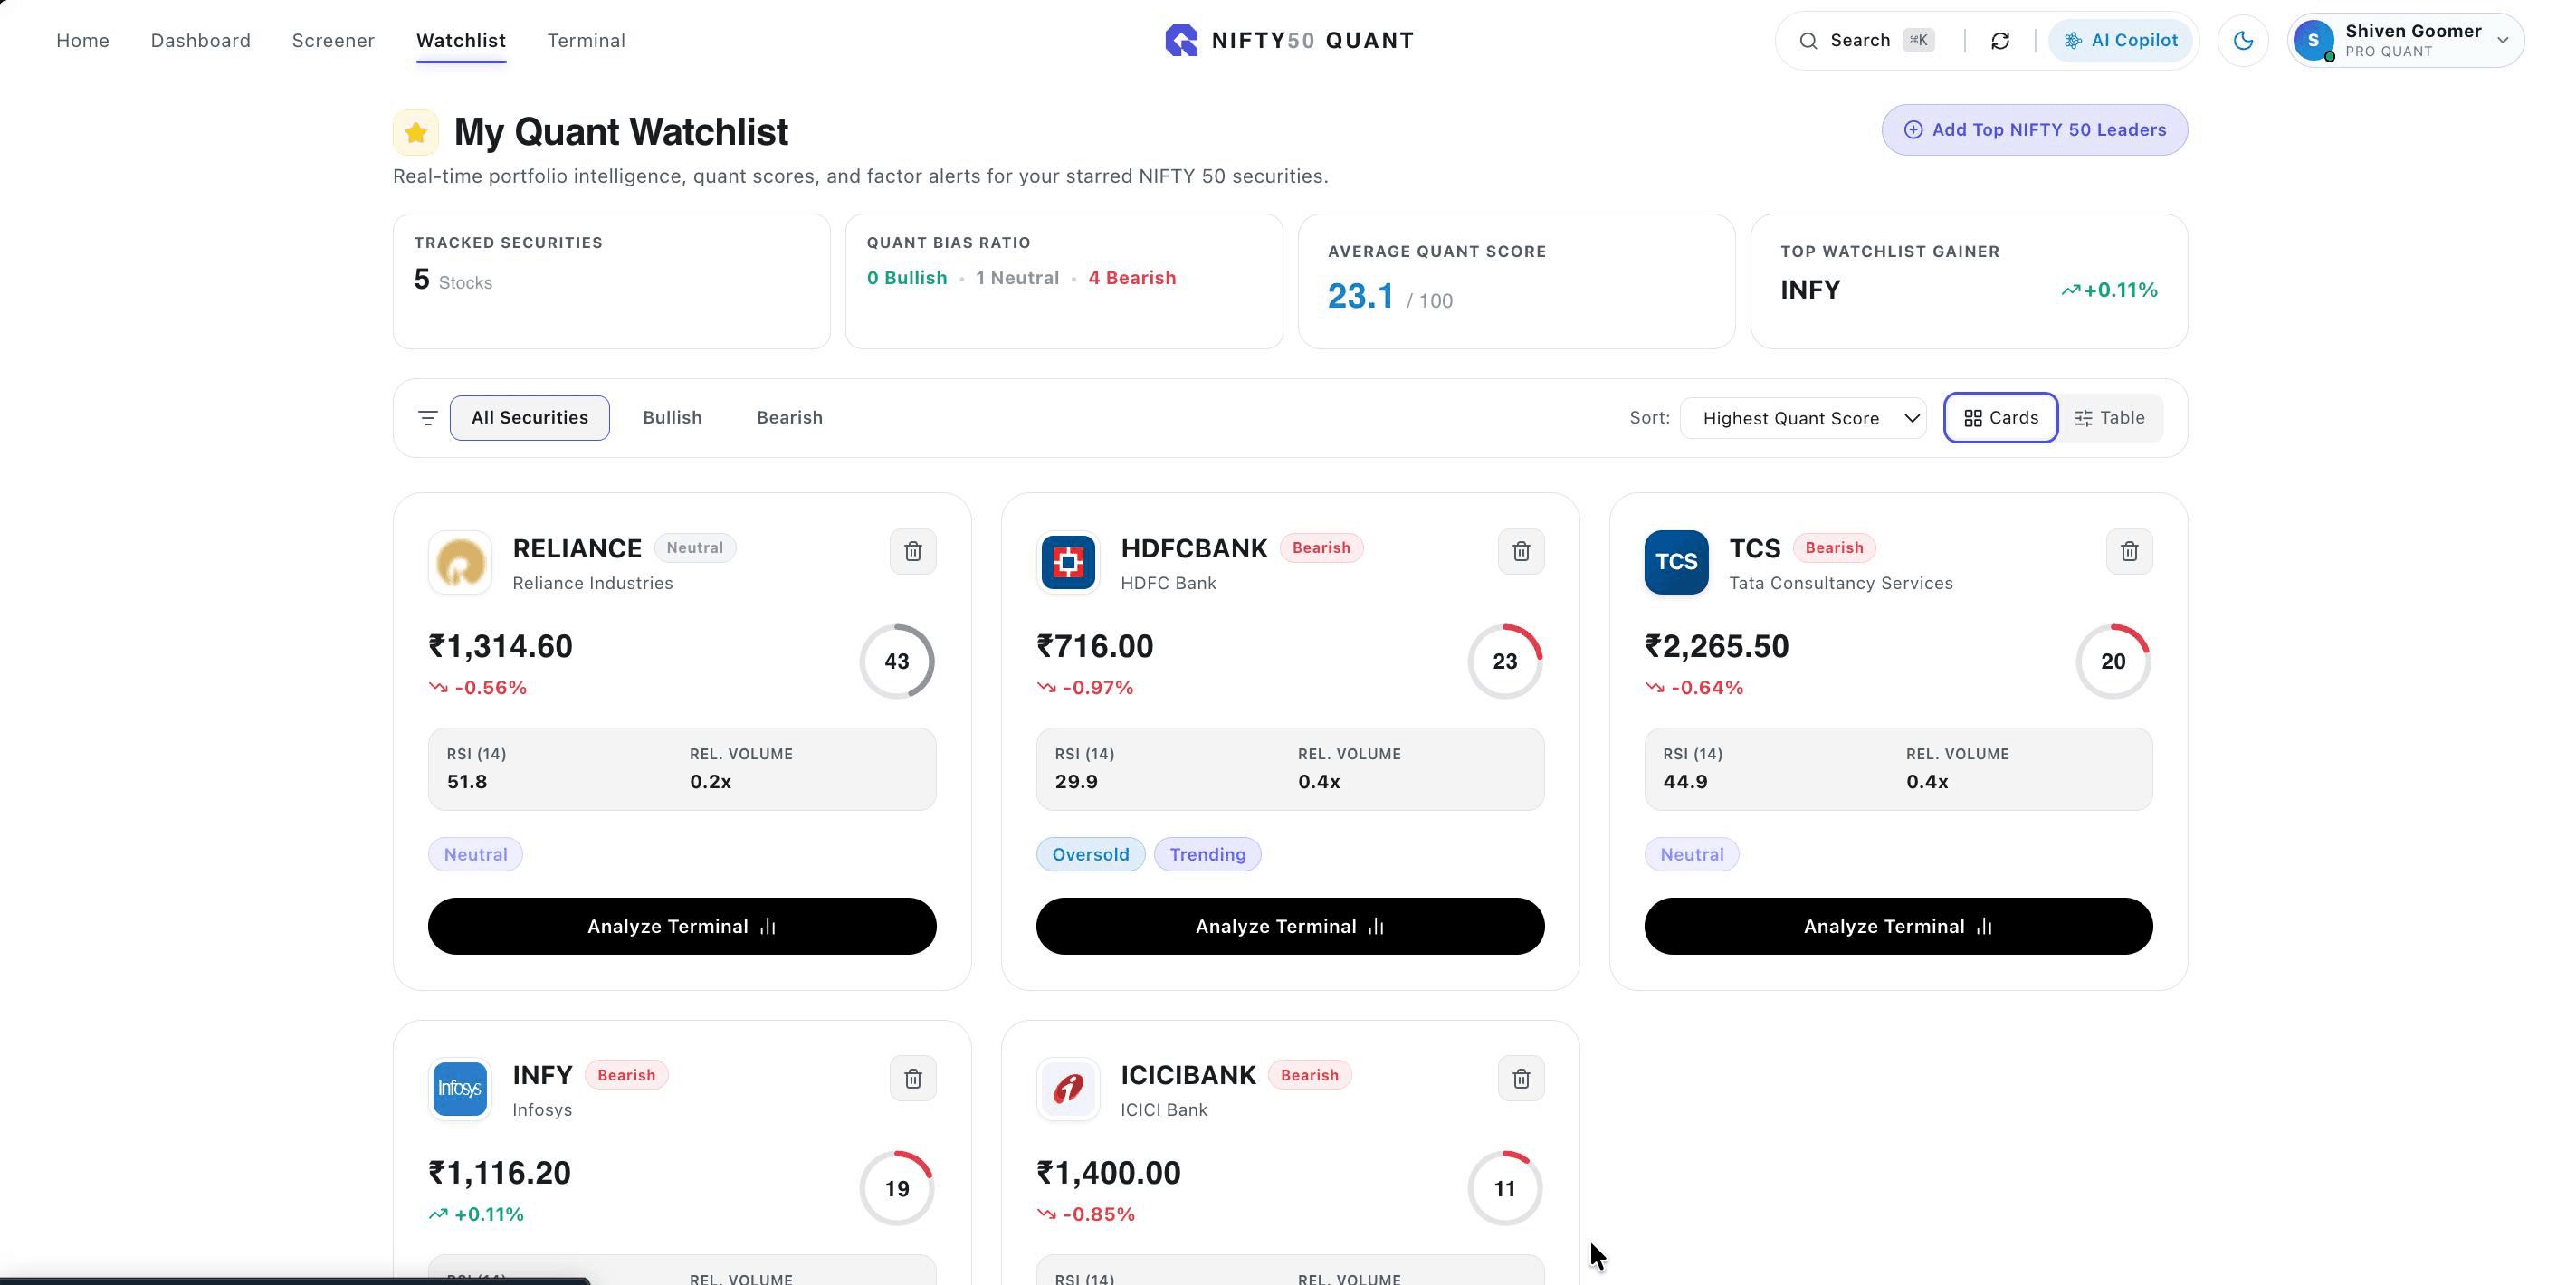Open the Reliance Industries logo thumbnail
This screenshot has width=2576, height=1285.
pyautogui.click(x=460, y=562)
